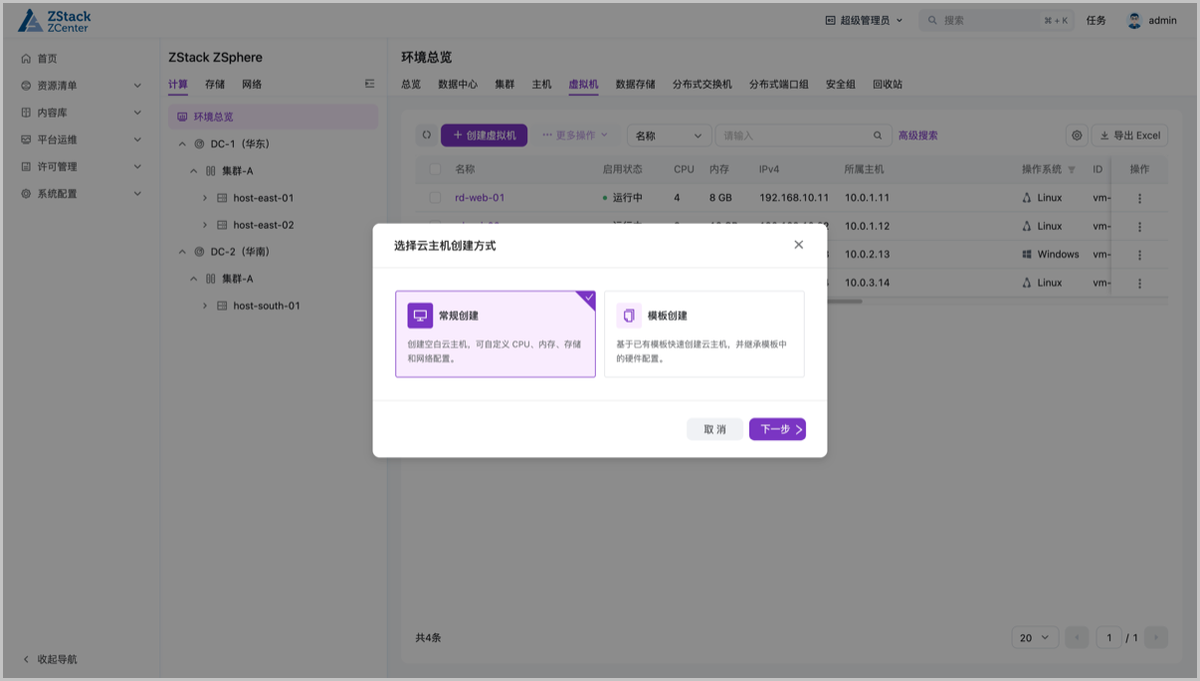The height and width of the screenshot is (681, 1200).
Task: Click the cluster icon beside 集群-A under DC-2
Action: (211, 279)
